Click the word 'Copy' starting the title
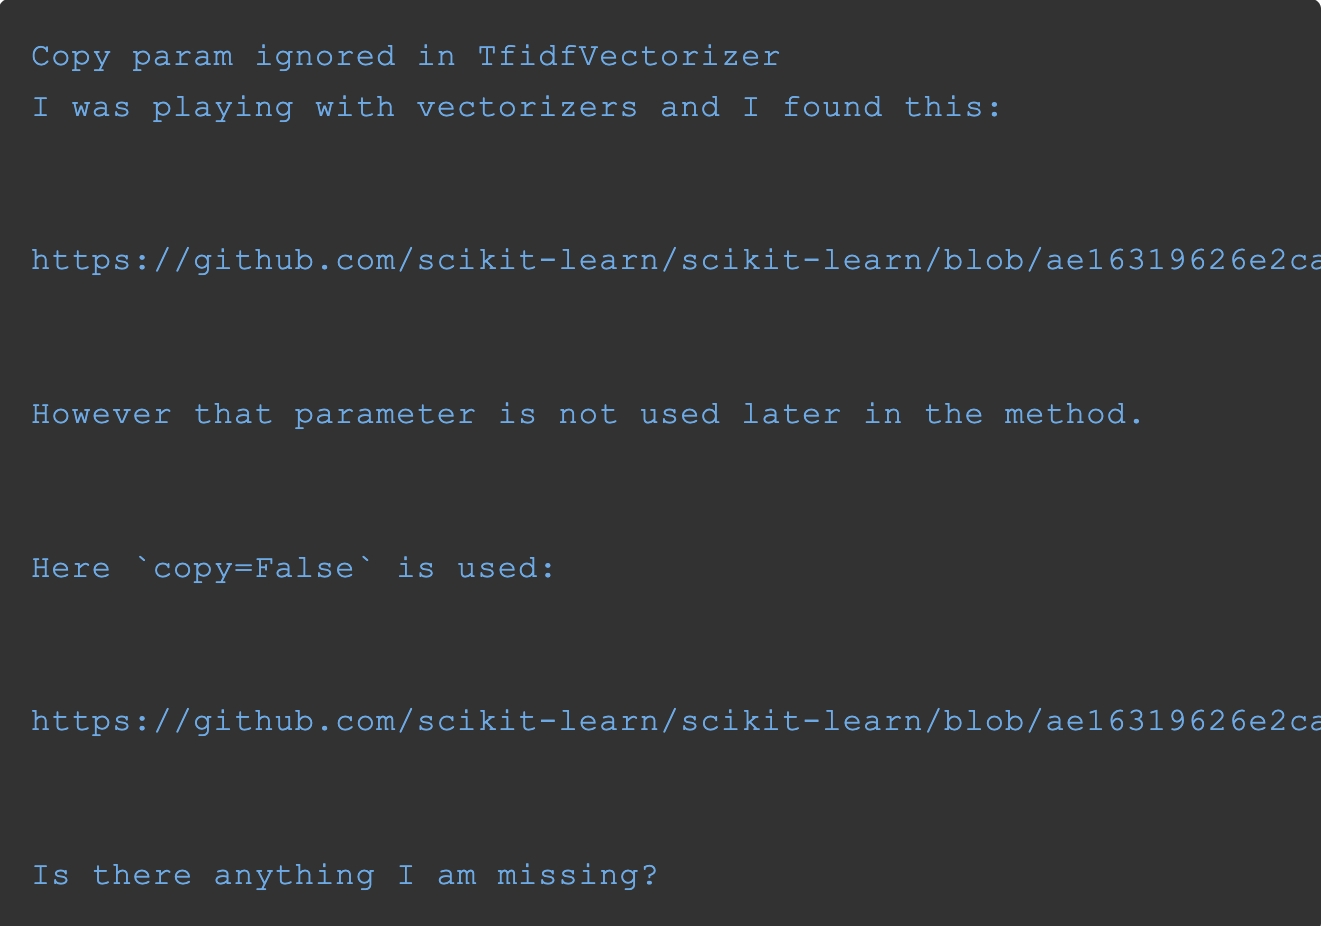This screenshot has height=926, width=1322. pyautogui.click(x=71, y=57)
